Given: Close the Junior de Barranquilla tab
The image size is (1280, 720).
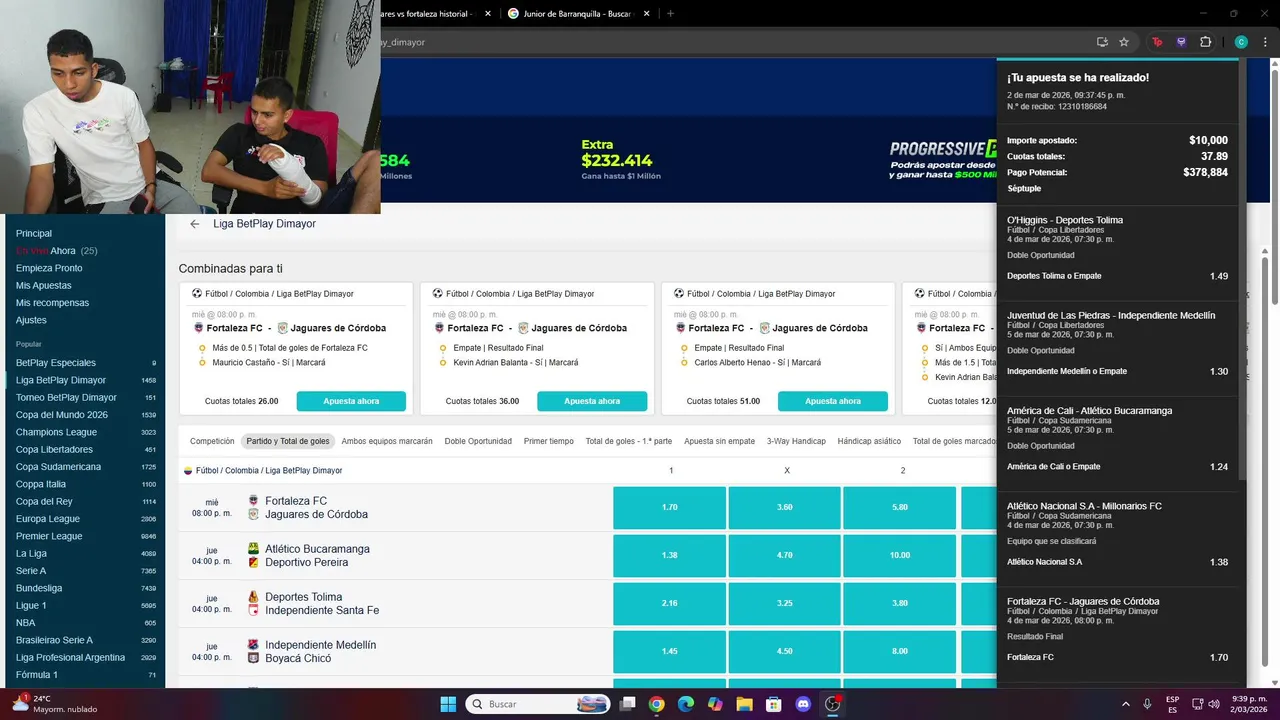Looking at the screenshot, I should coord(645,14).
